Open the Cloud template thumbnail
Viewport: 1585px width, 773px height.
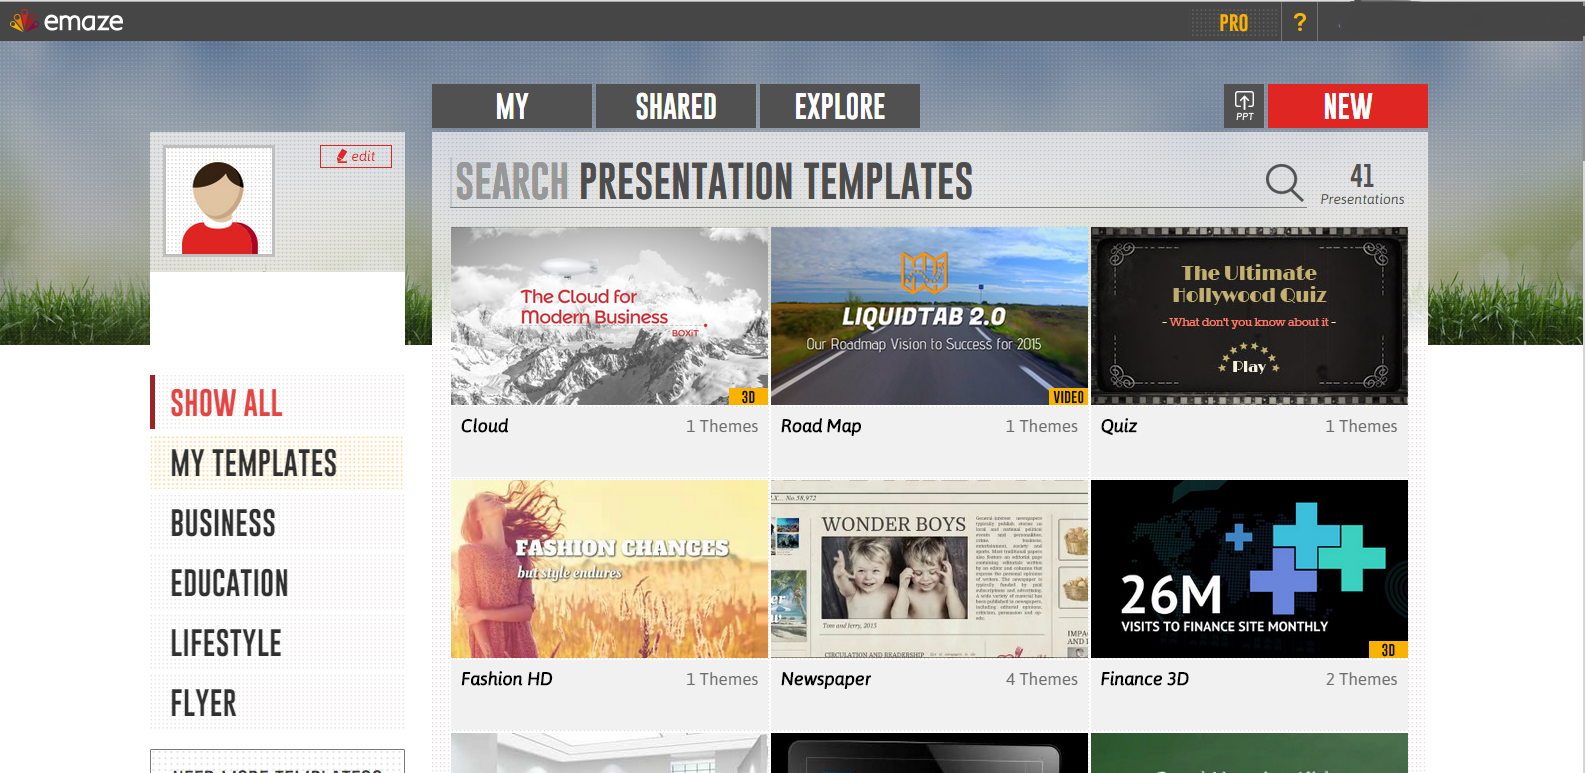(609, 316)
